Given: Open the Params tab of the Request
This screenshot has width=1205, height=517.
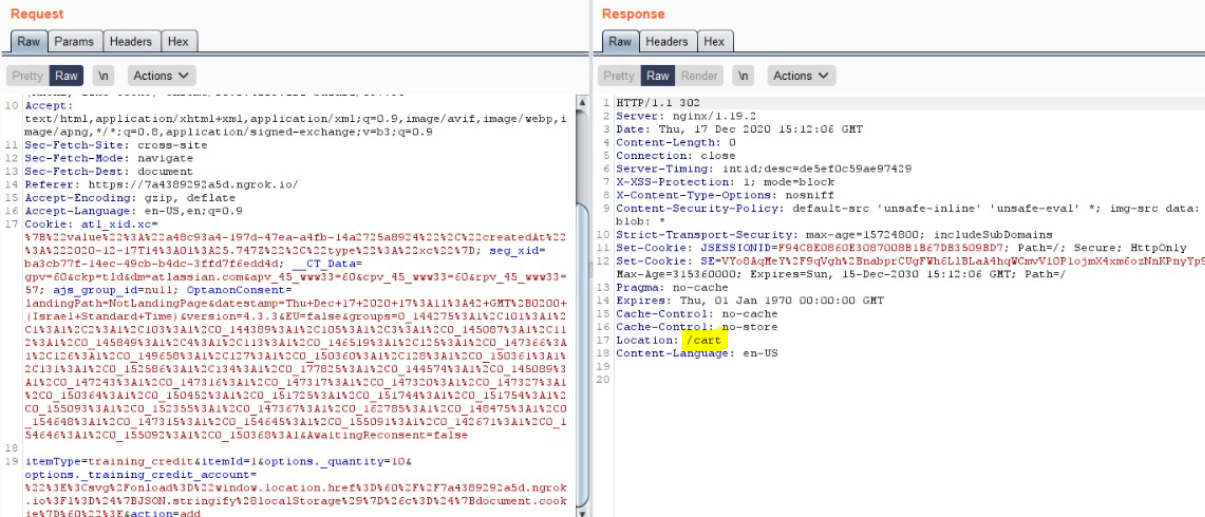Looking at the screenshot, I should coord(73,42).
